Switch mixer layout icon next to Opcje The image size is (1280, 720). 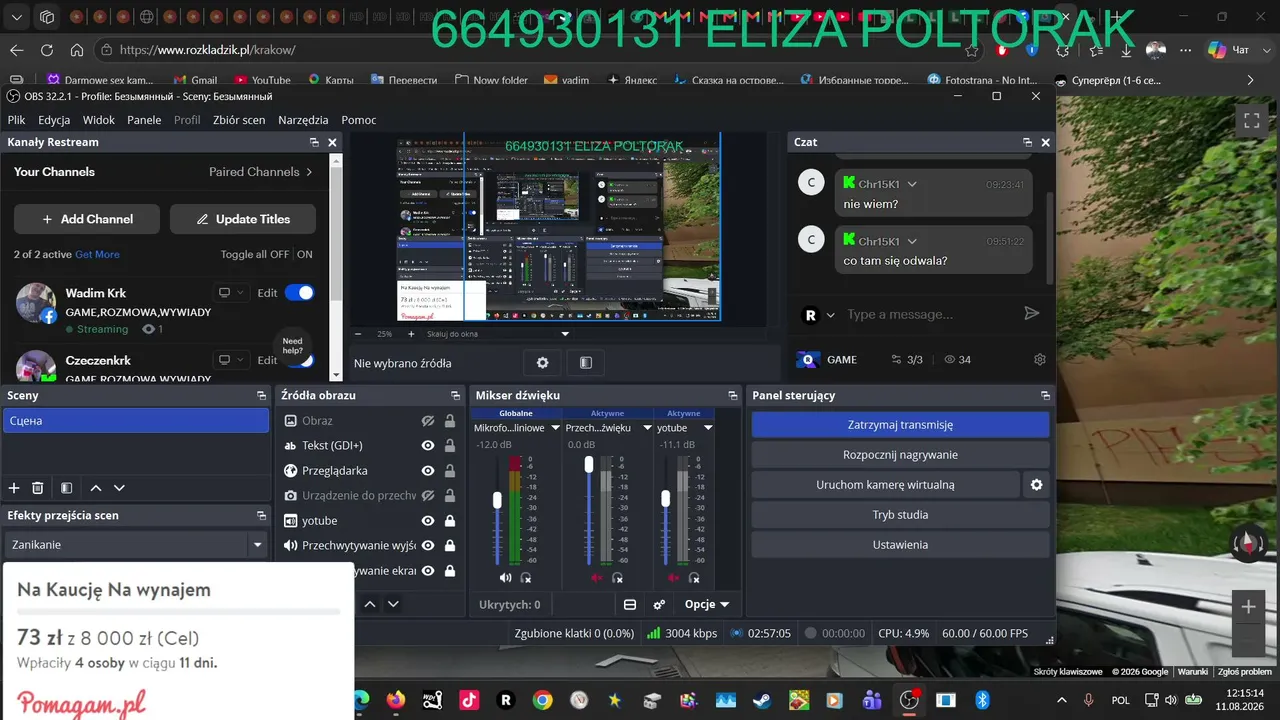(x=630, y=604)
